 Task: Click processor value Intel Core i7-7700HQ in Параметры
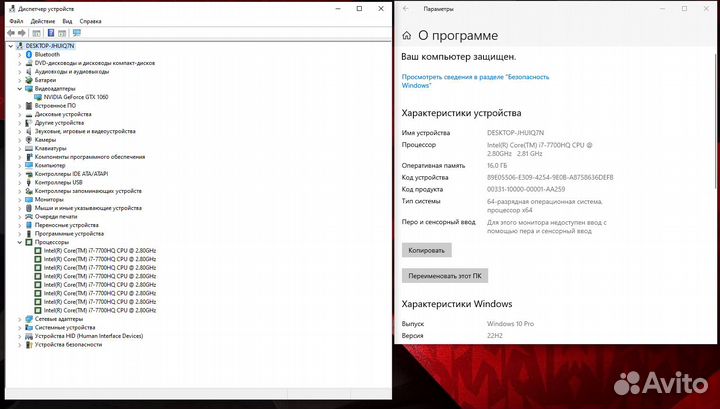[x=540, y=149]
